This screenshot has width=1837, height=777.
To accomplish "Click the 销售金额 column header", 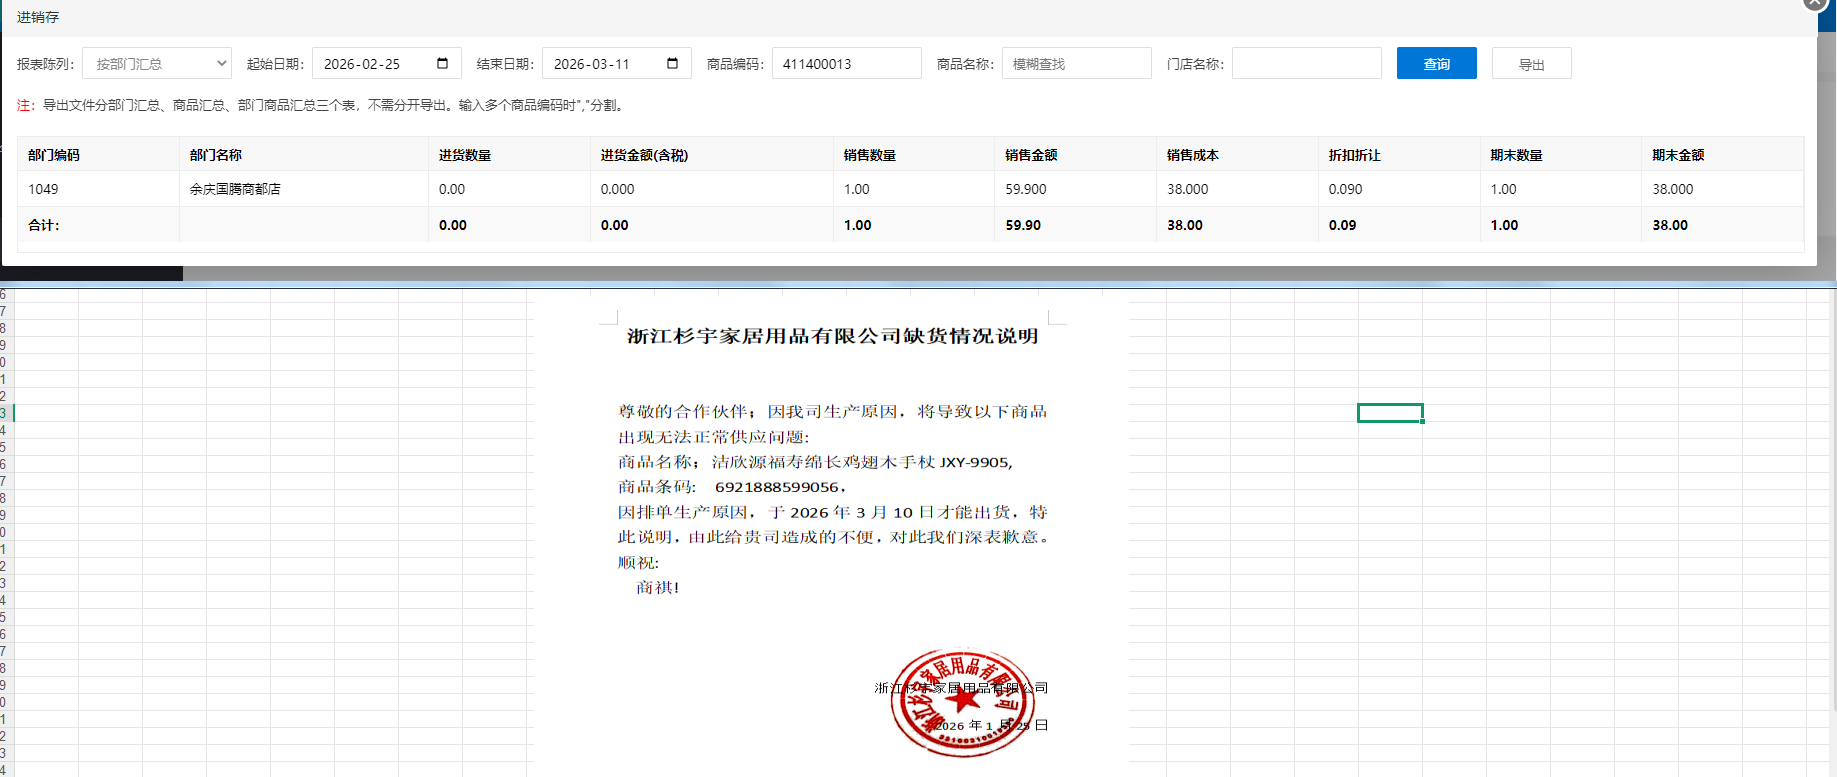I will 1031,155.
